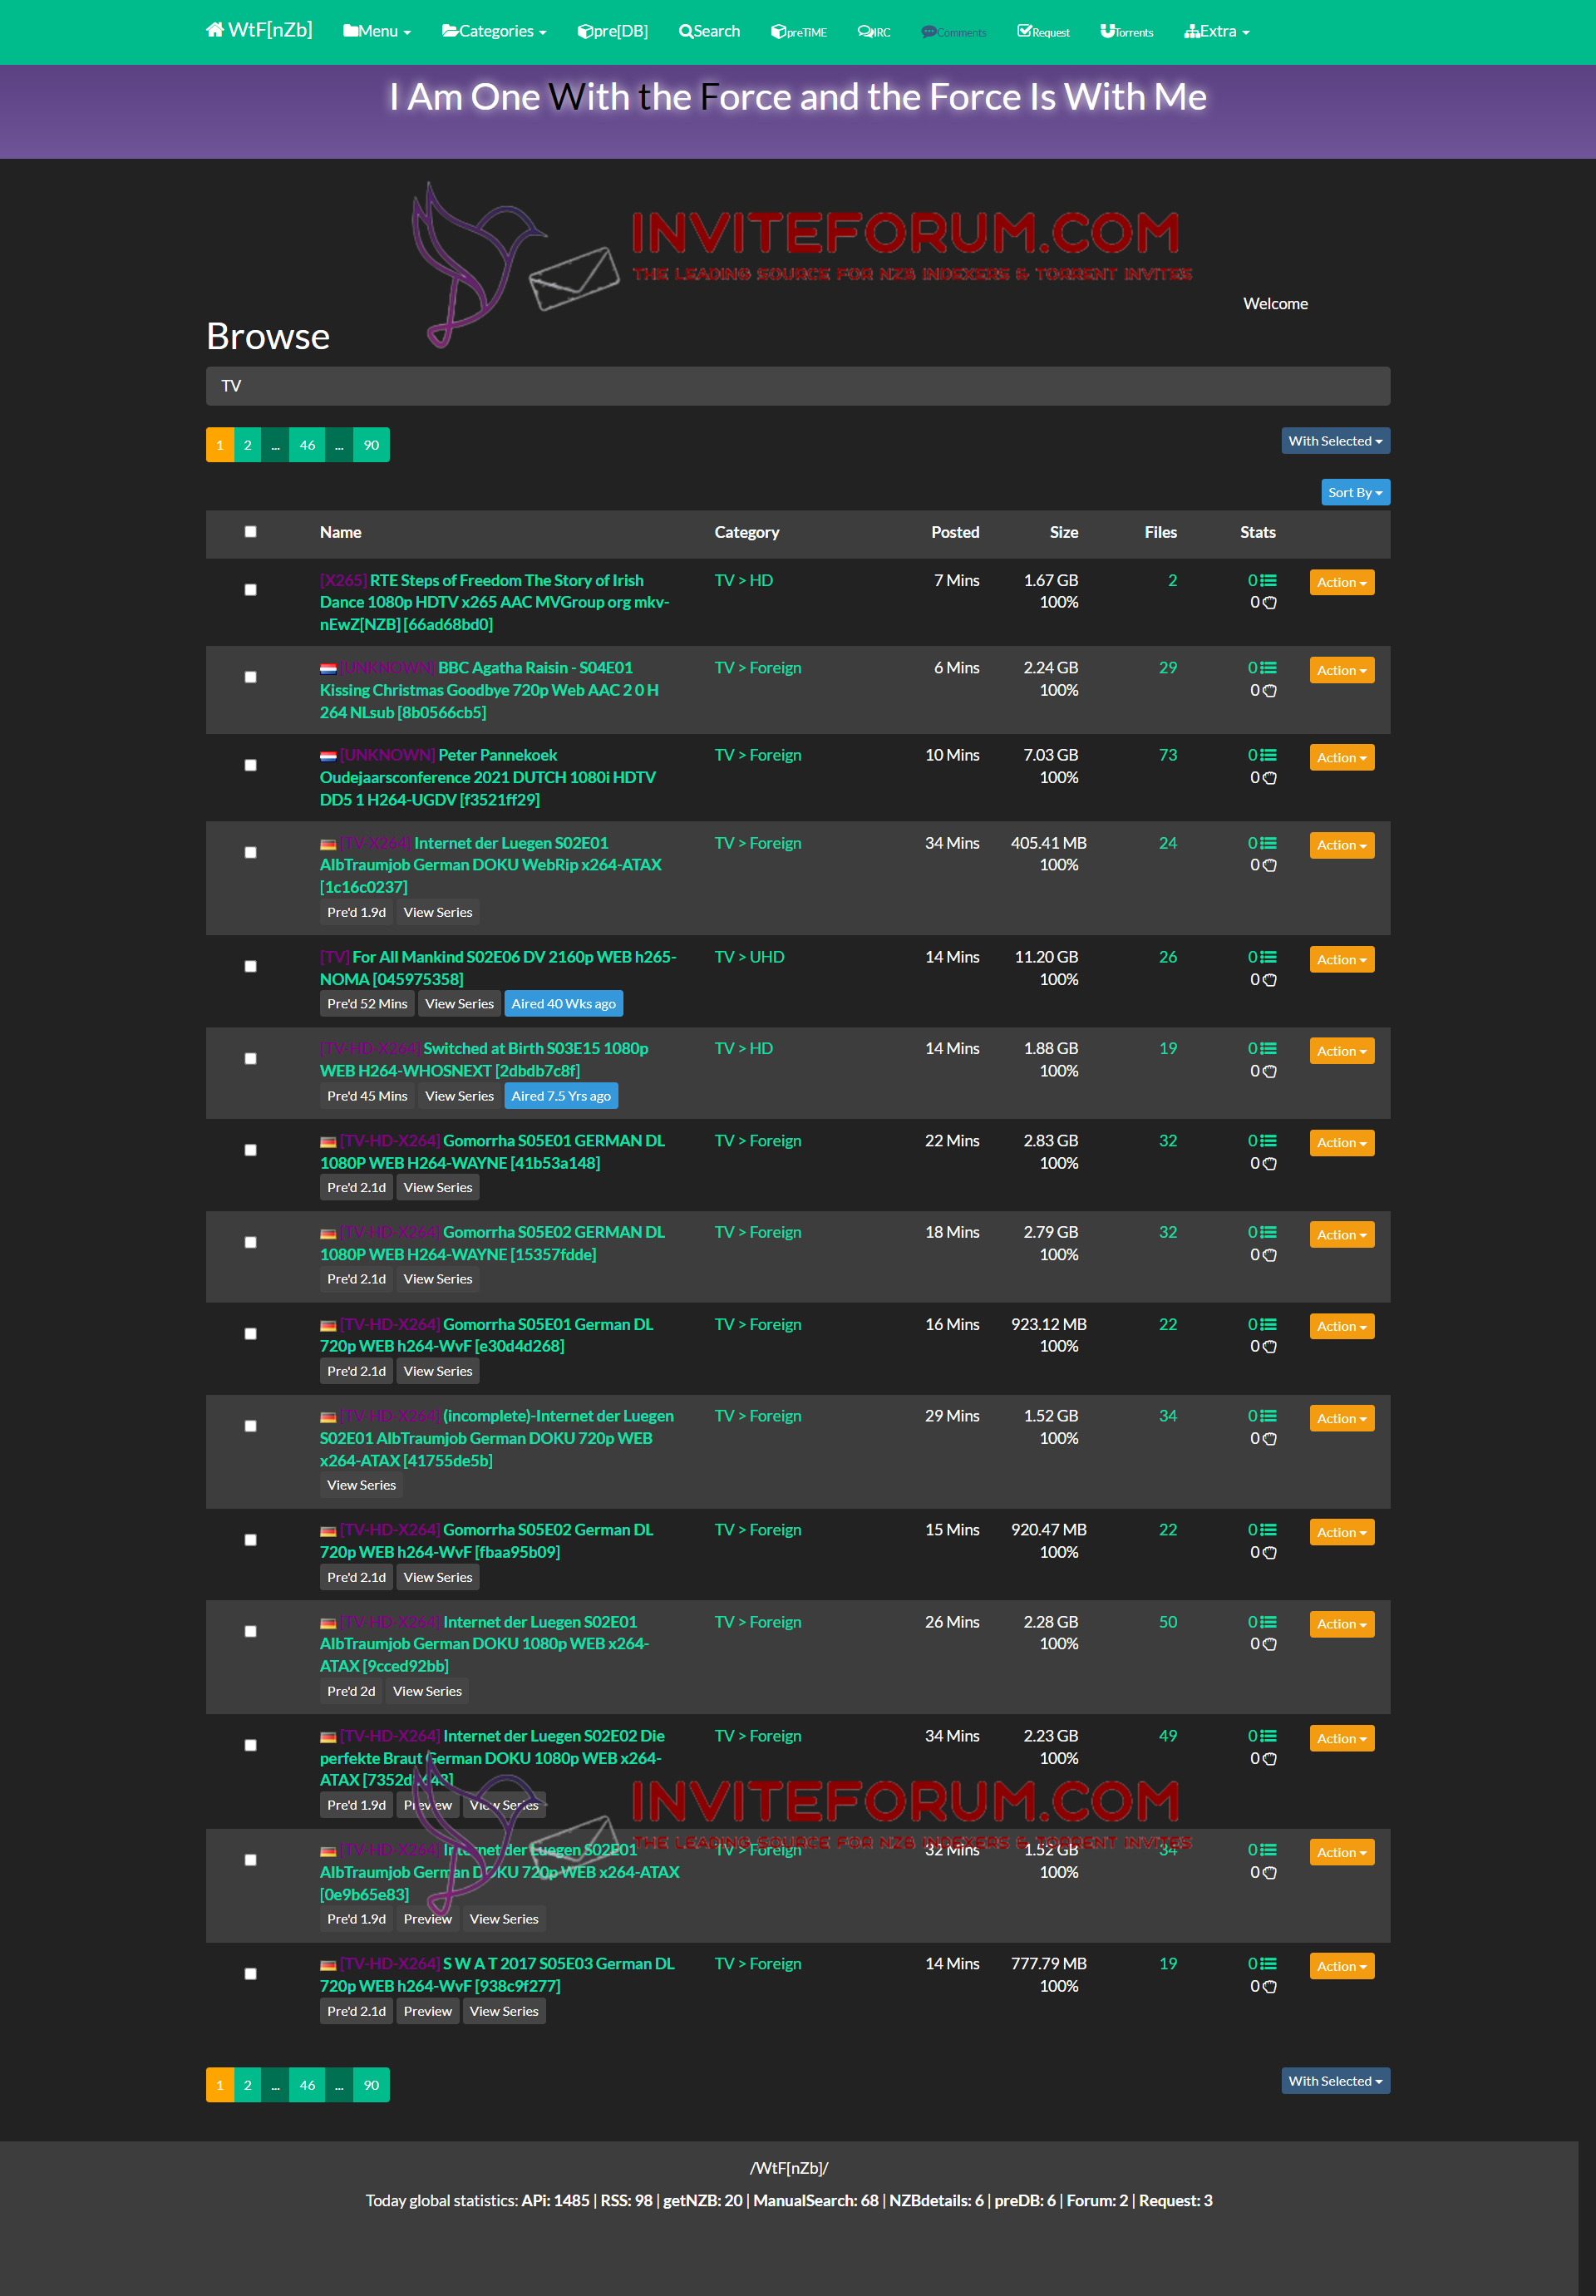Go to page 46 in top pagination
Image resolution: width=1596 pixels, height=2296 pixels.
307,445
